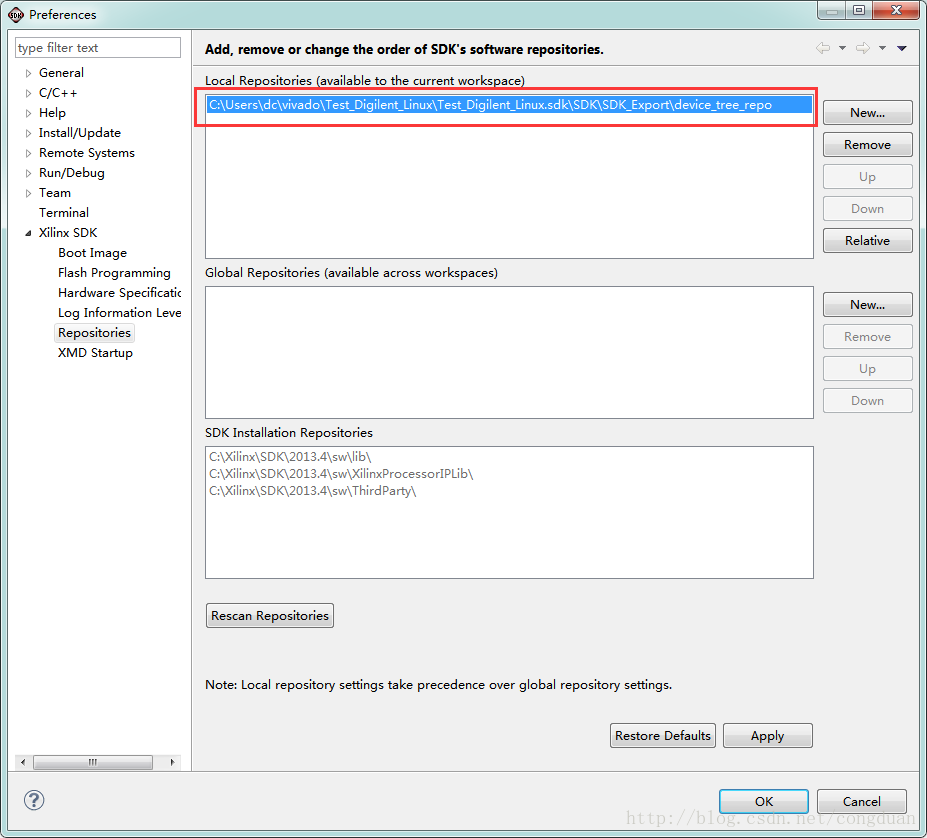
Task: Expand the Run/Debug tree node
Action: point(28,173)
